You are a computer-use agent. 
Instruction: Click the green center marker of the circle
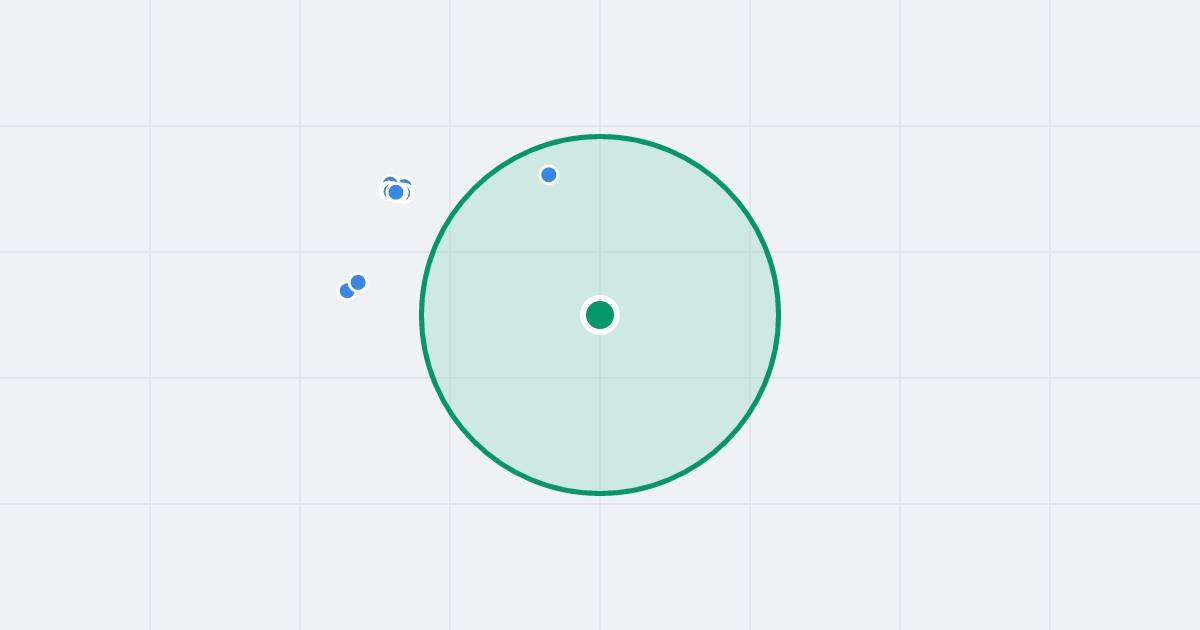coord(600,315)
